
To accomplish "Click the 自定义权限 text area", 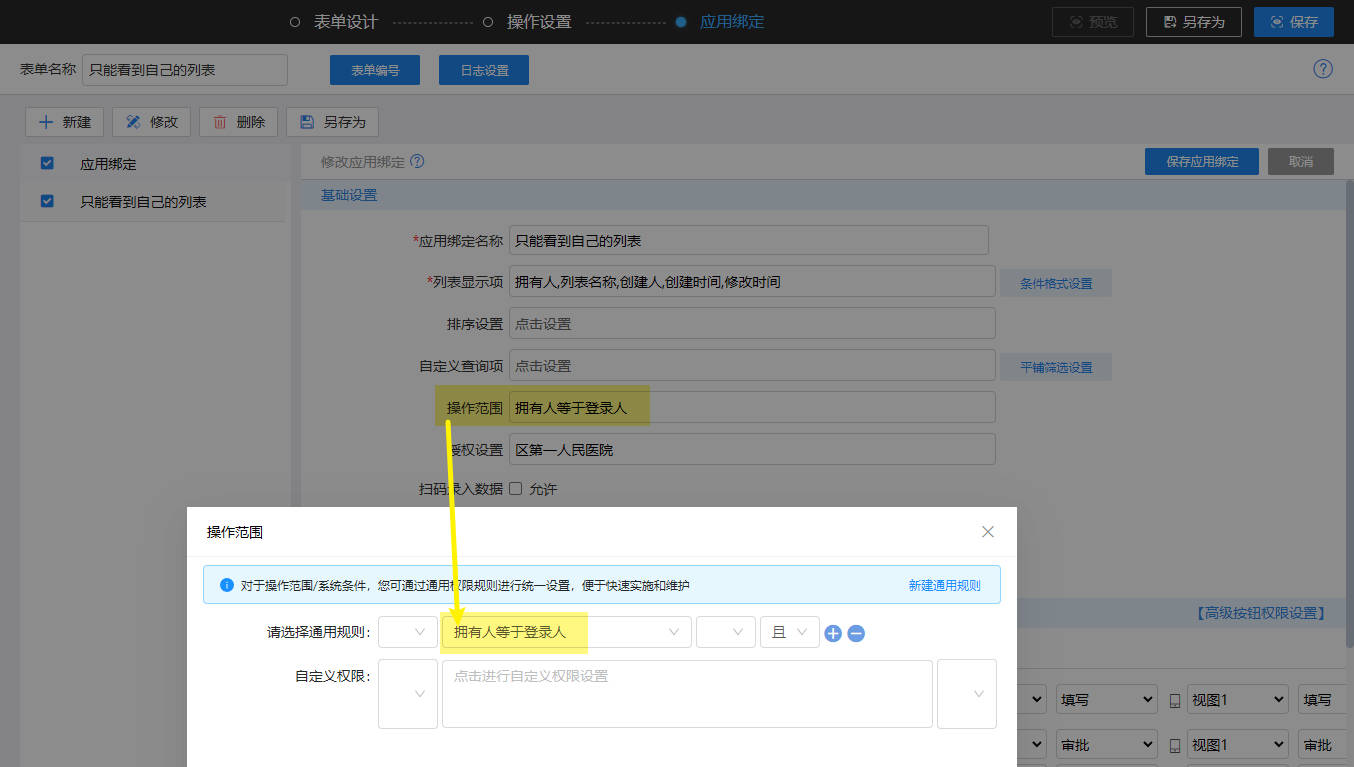I will tap(687, 693).
